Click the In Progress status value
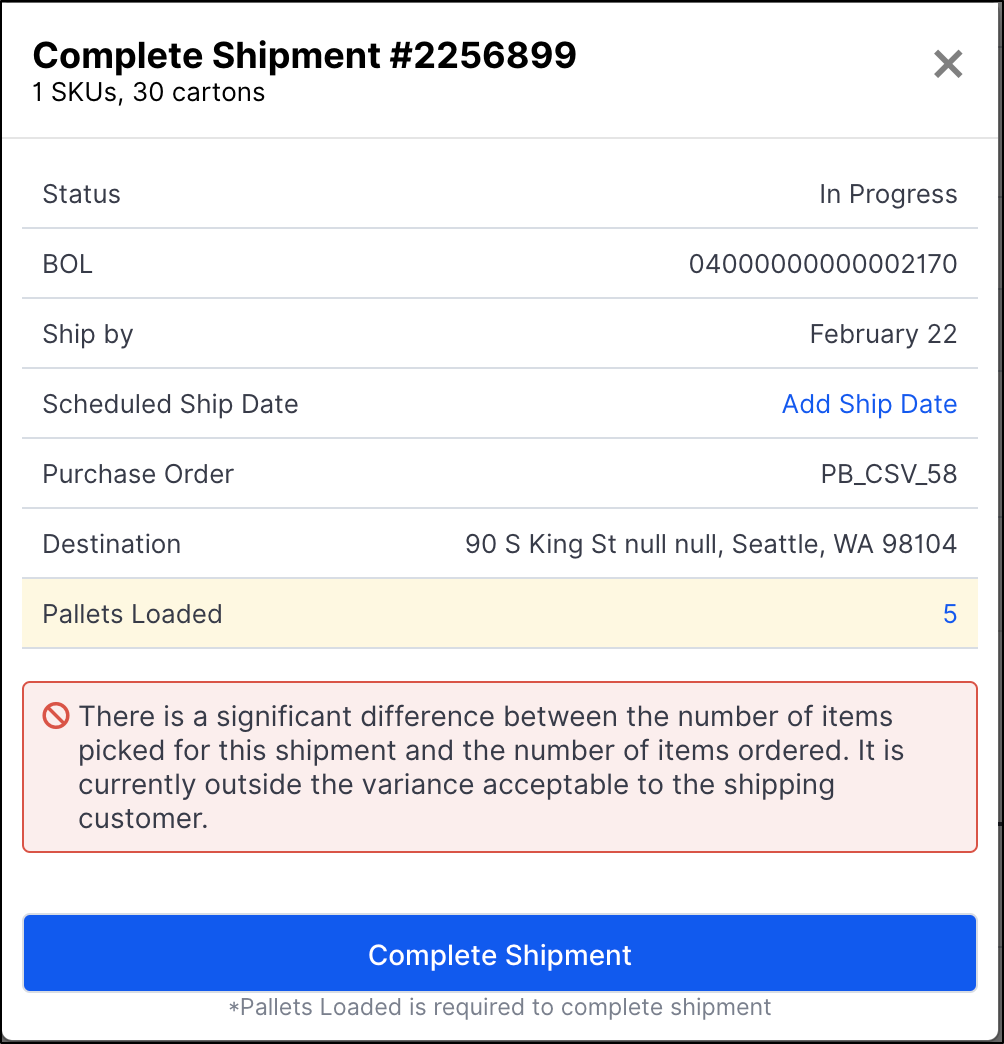Screen dimensions: 1004x1044 point(887,194)
